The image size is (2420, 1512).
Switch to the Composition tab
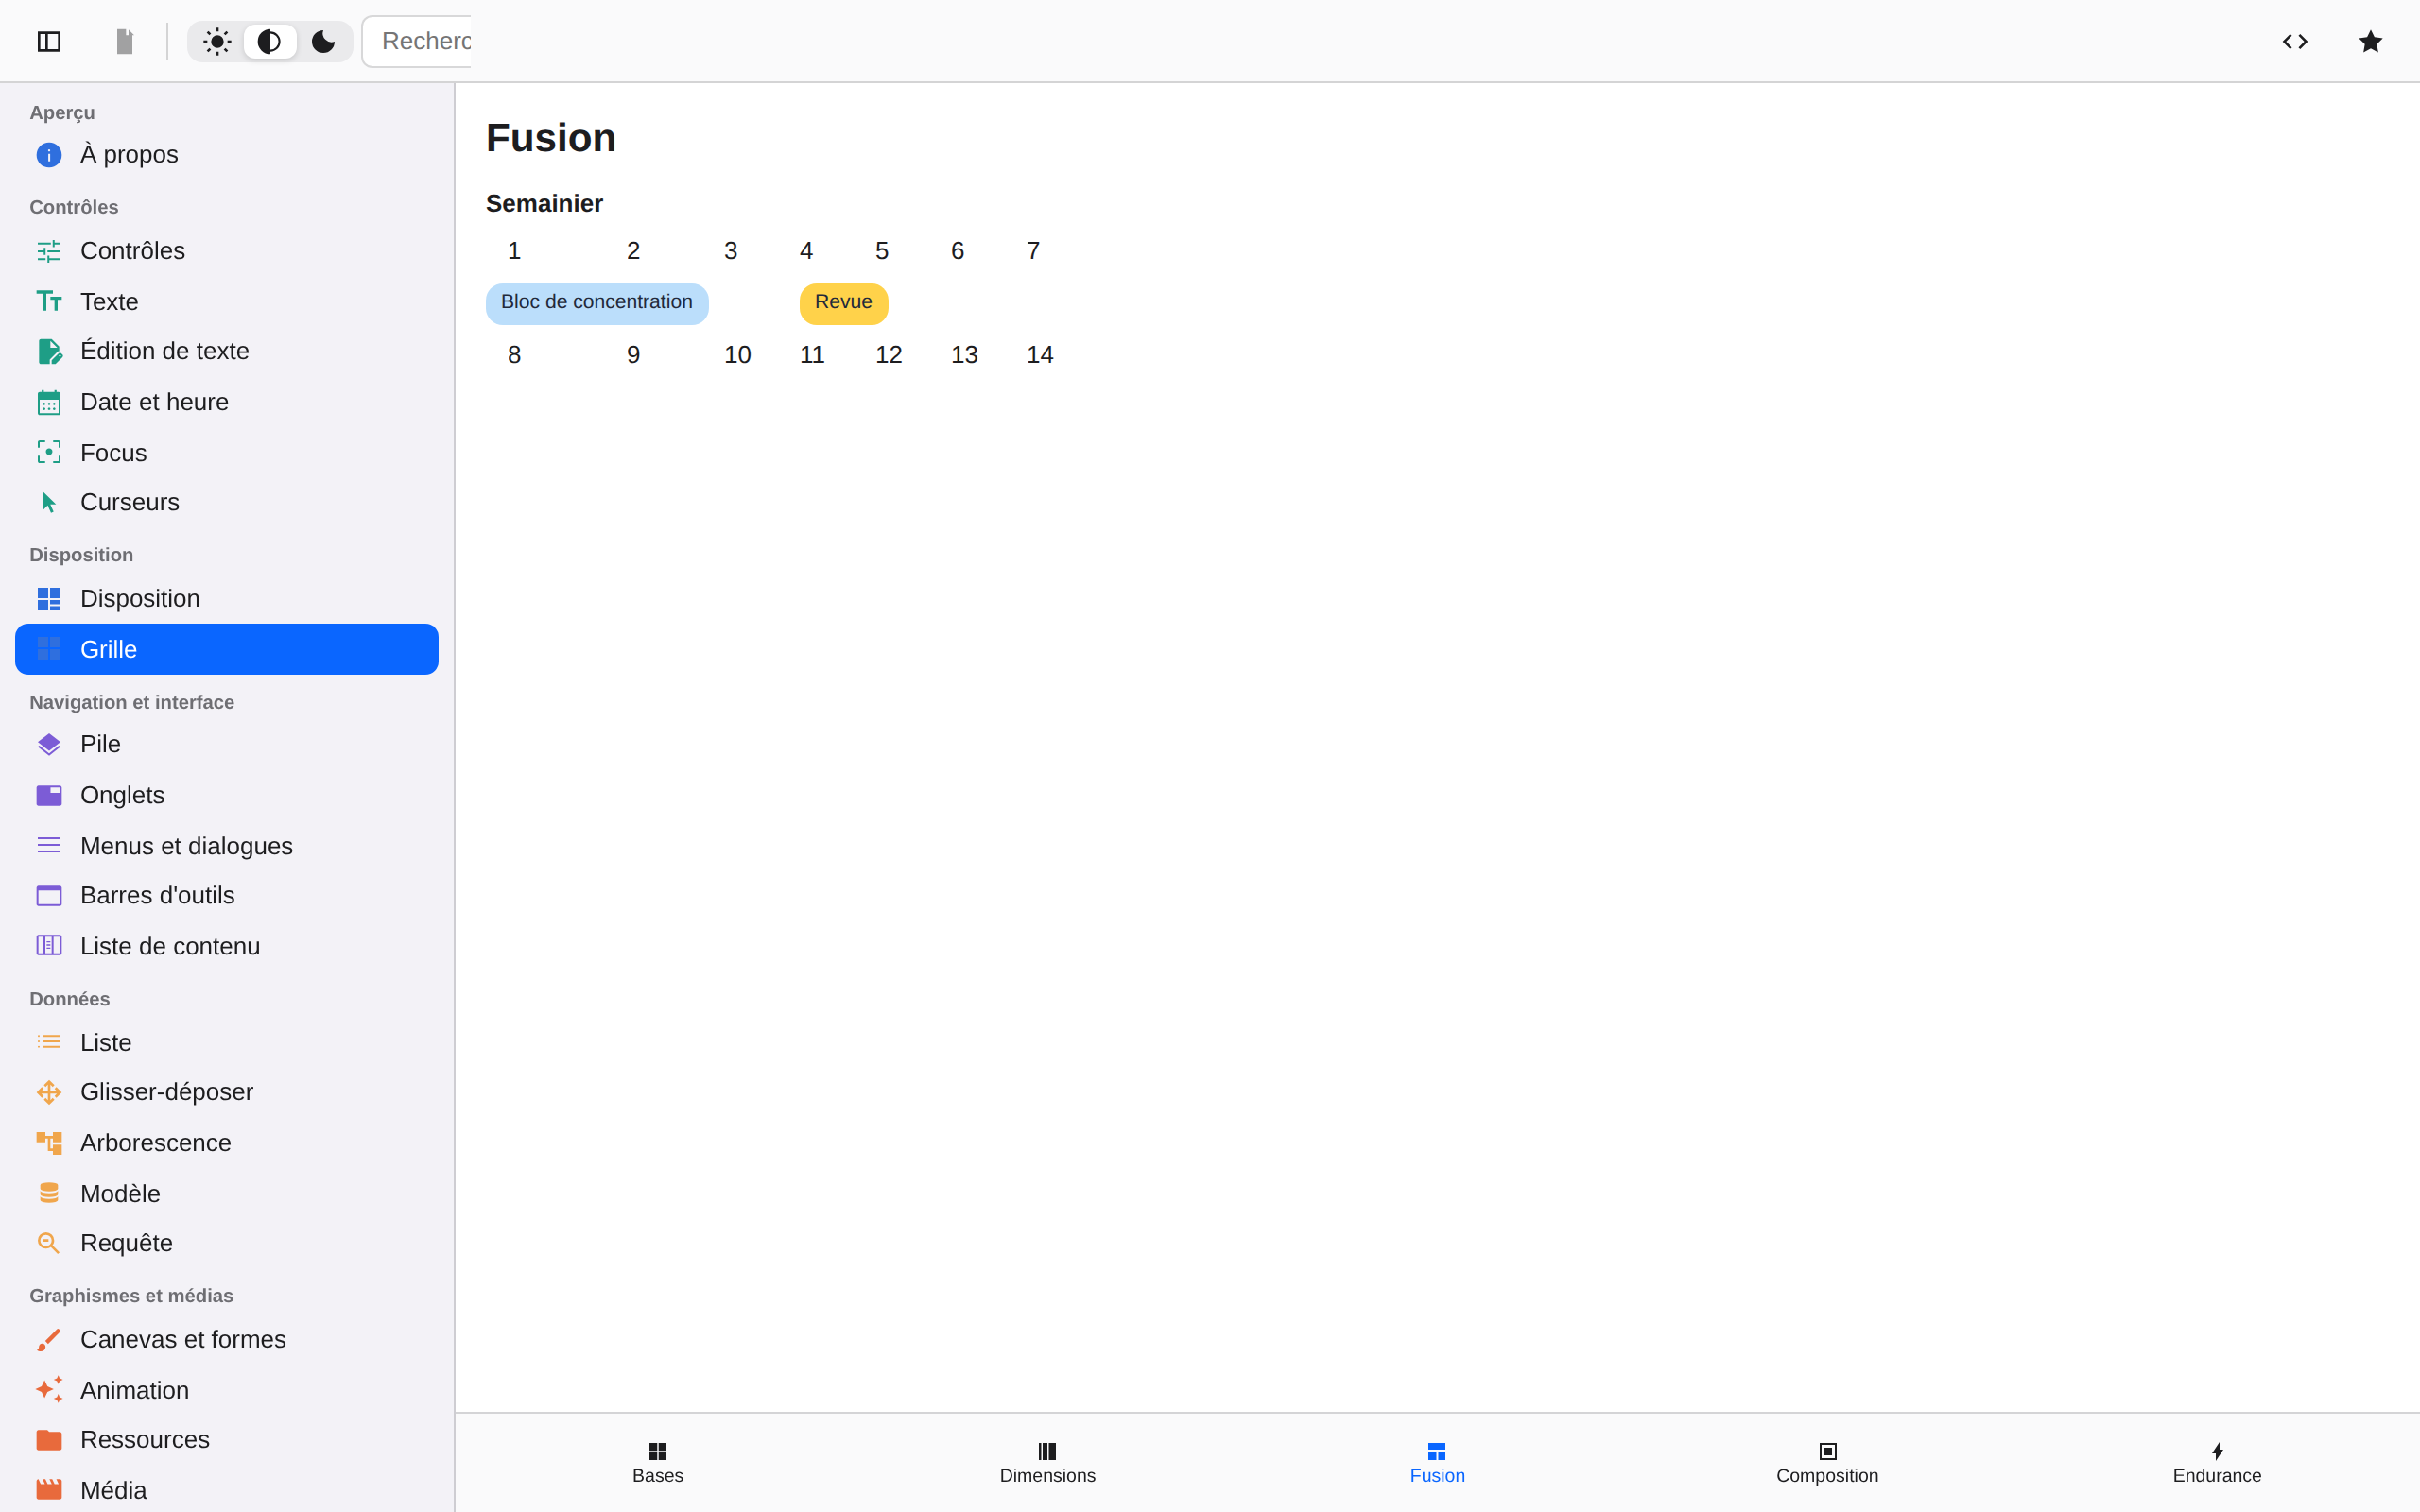(x=1827, y=1463)
